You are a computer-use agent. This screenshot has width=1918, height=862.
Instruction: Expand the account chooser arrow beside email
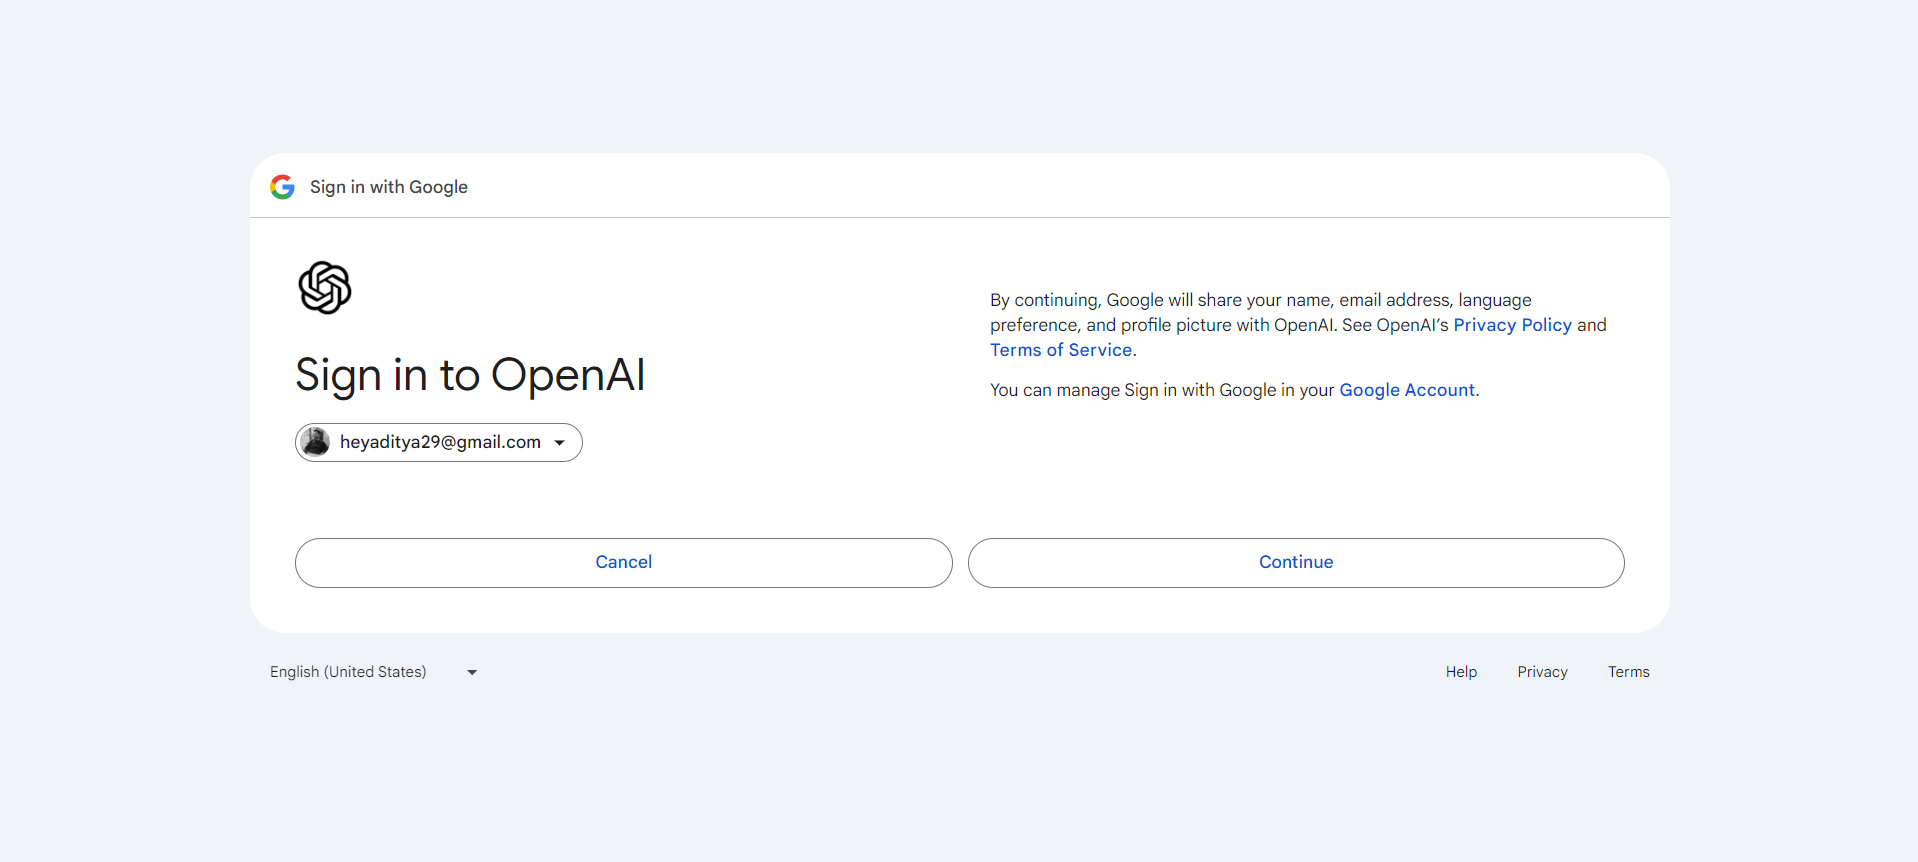[560, 443]
